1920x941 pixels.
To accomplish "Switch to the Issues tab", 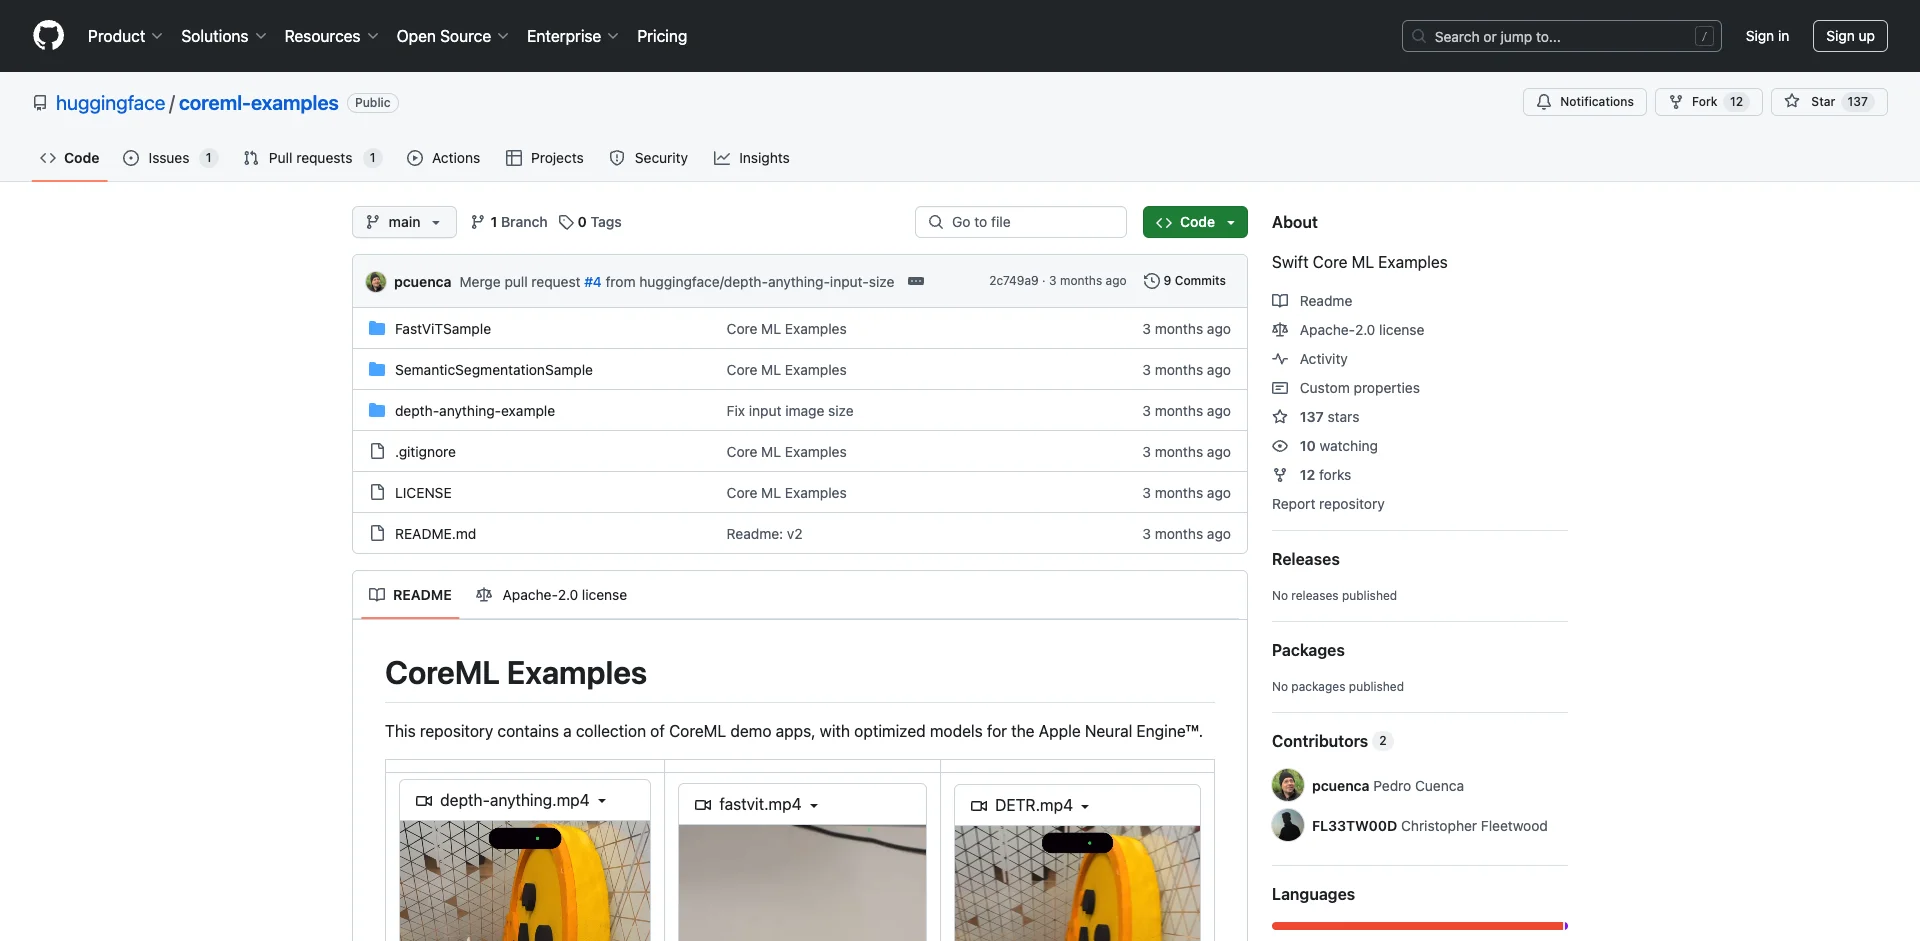I will click(x=170, y=158).
